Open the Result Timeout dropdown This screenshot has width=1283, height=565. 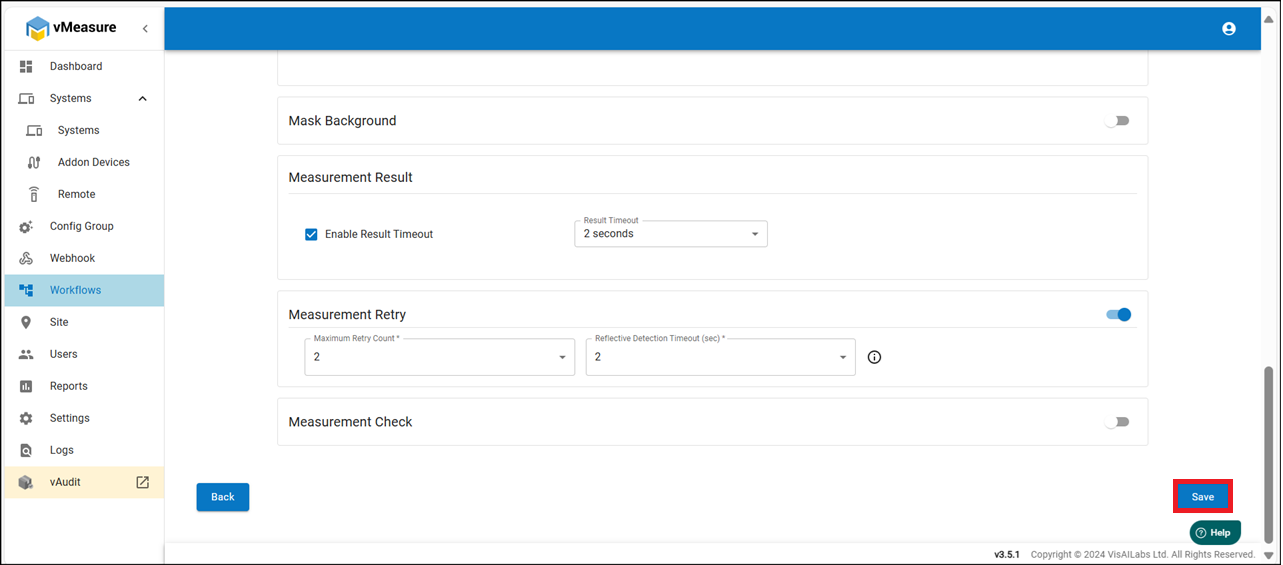670,234
